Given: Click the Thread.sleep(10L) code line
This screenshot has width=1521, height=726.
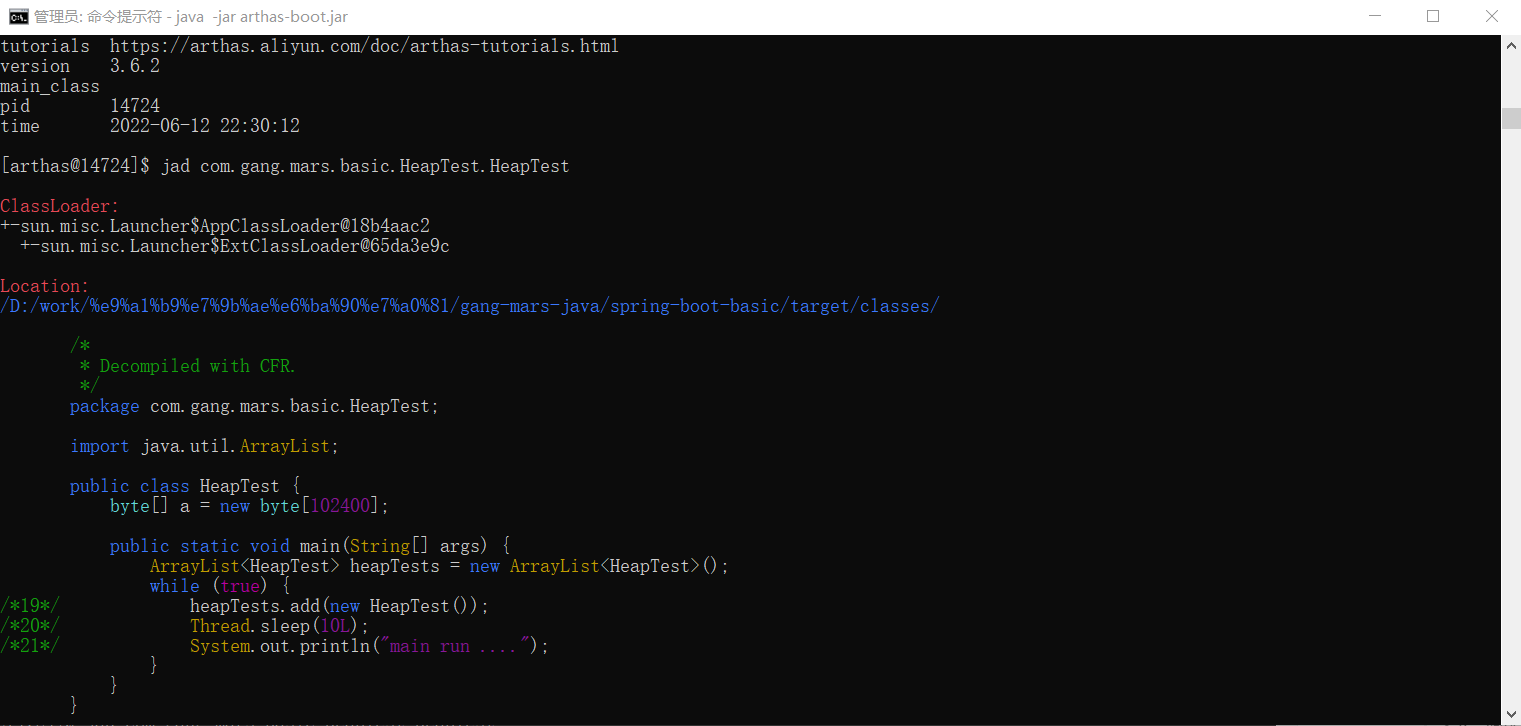Looking at the screenshot, I should (x=280, y=626).
